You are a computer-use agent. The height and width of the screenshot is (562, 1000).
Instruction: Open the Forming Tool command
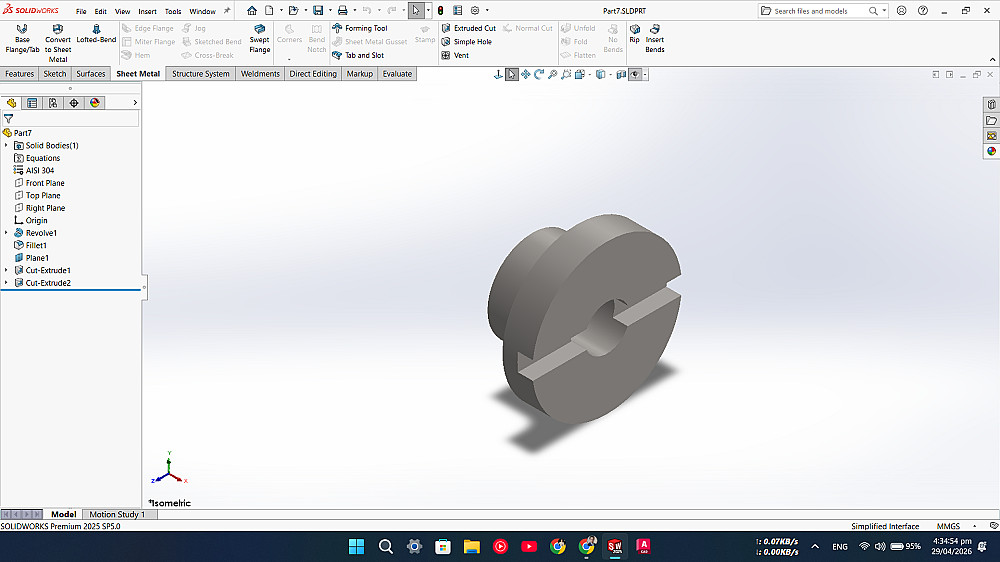[x=360, y=28]
